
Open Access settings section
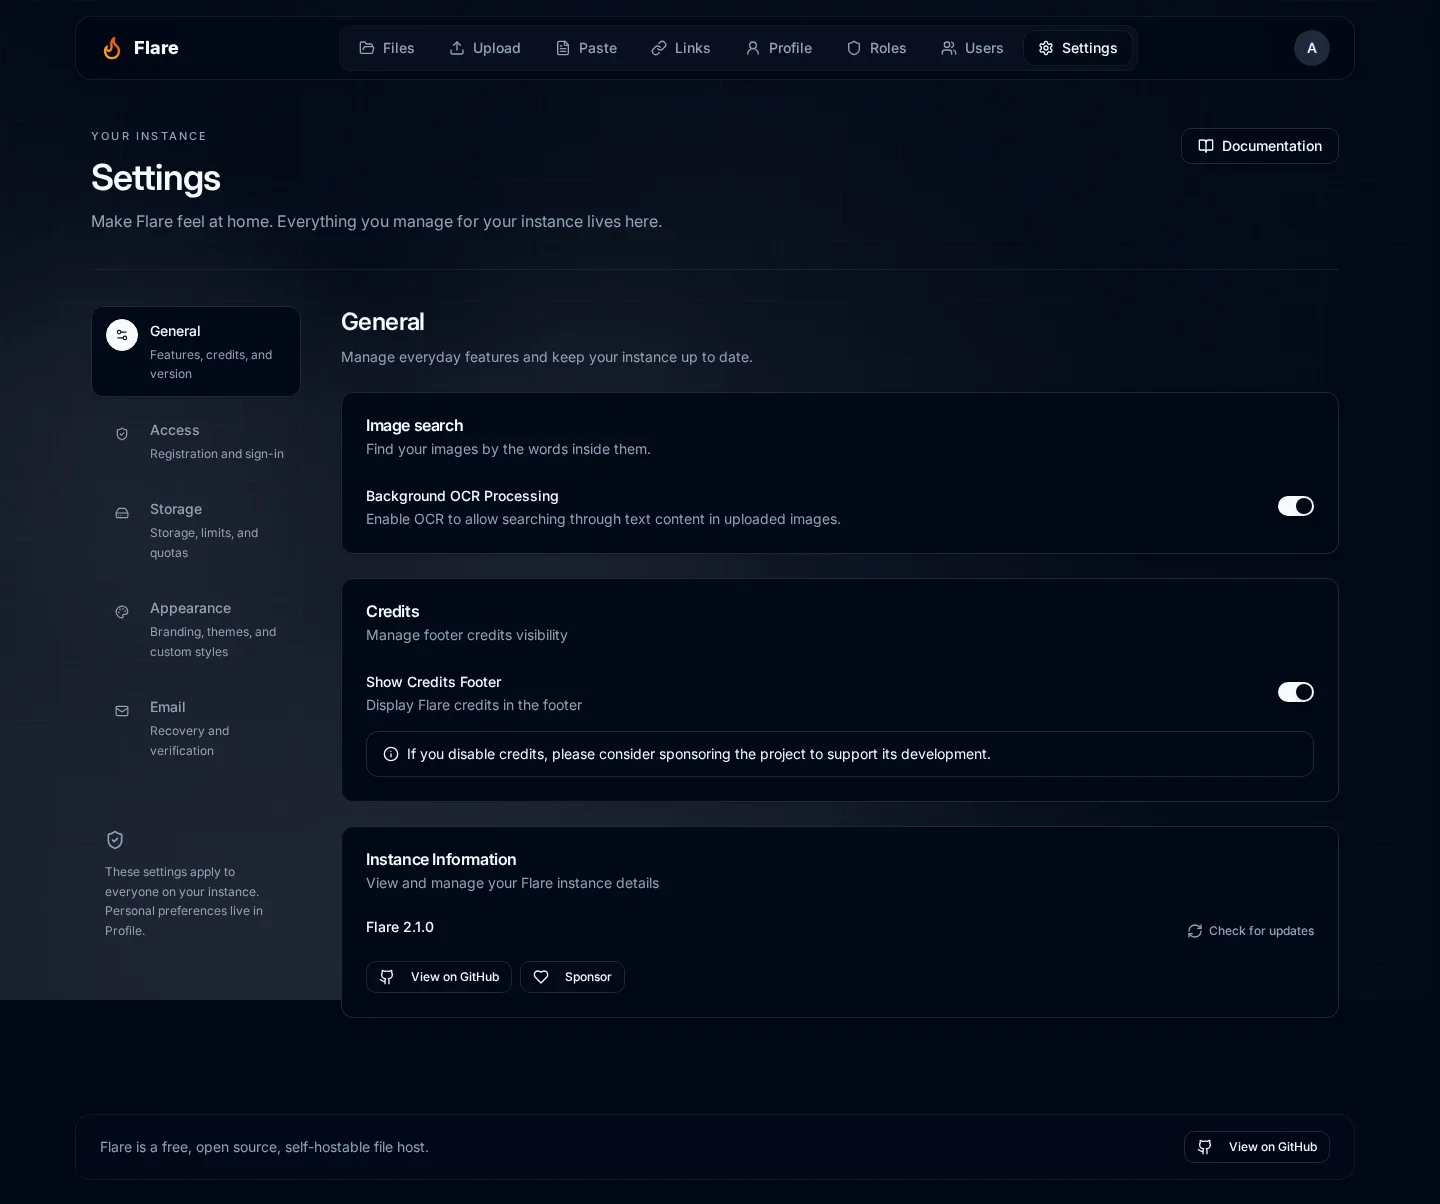[x=196, y=441]
